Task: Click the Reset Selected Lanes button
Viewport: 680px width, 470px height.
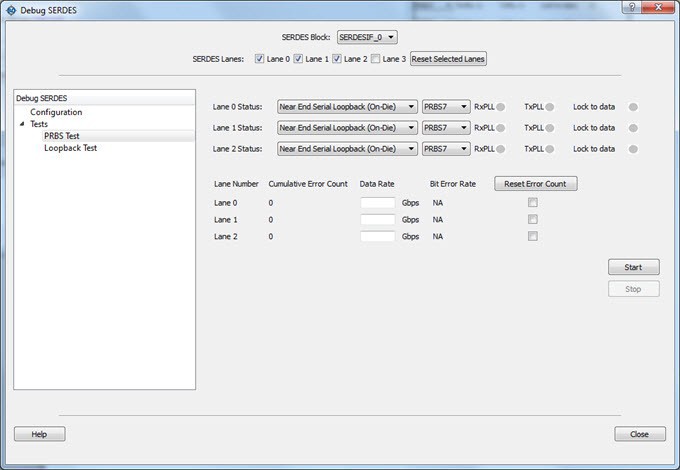Action: 448,59
